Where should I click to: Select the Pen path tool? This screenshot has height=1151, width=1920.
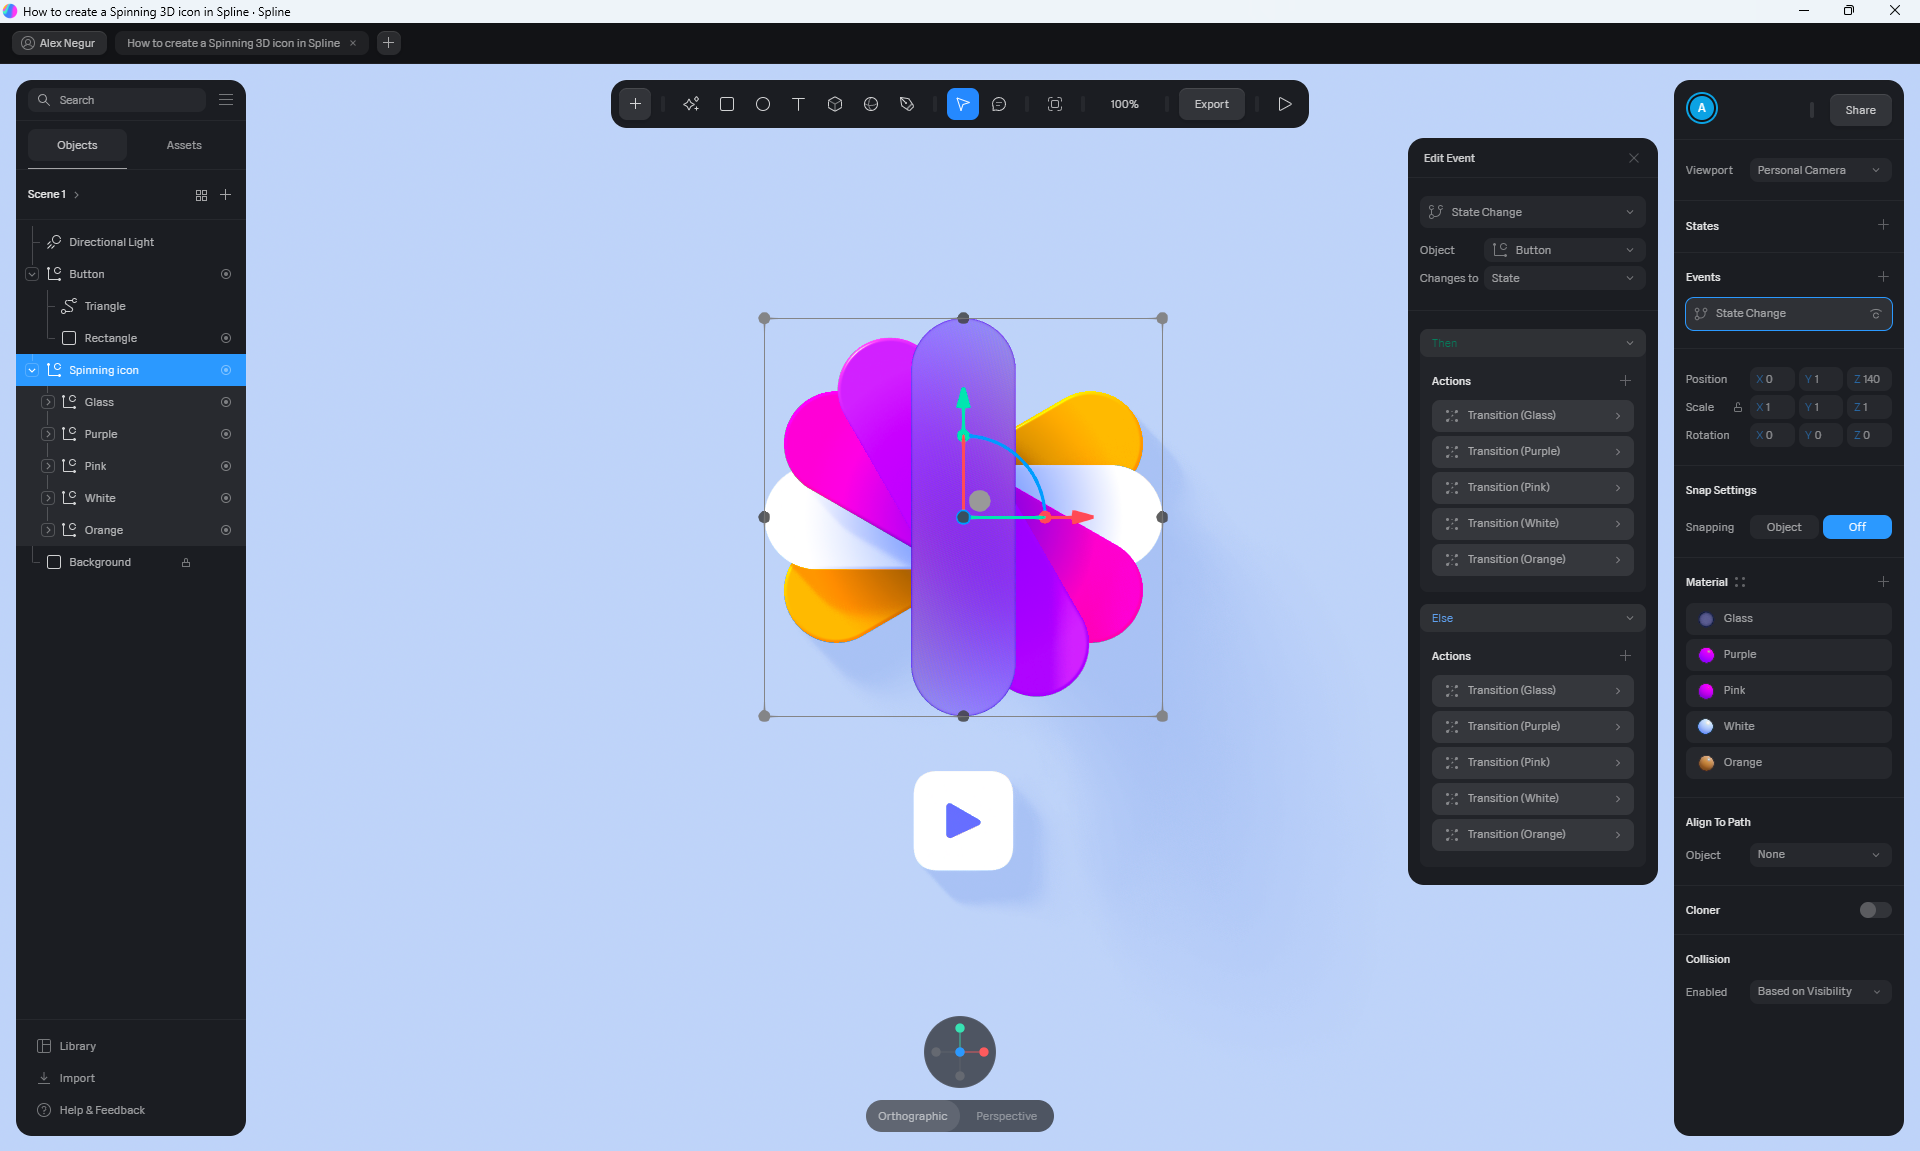tap(907, 104)
